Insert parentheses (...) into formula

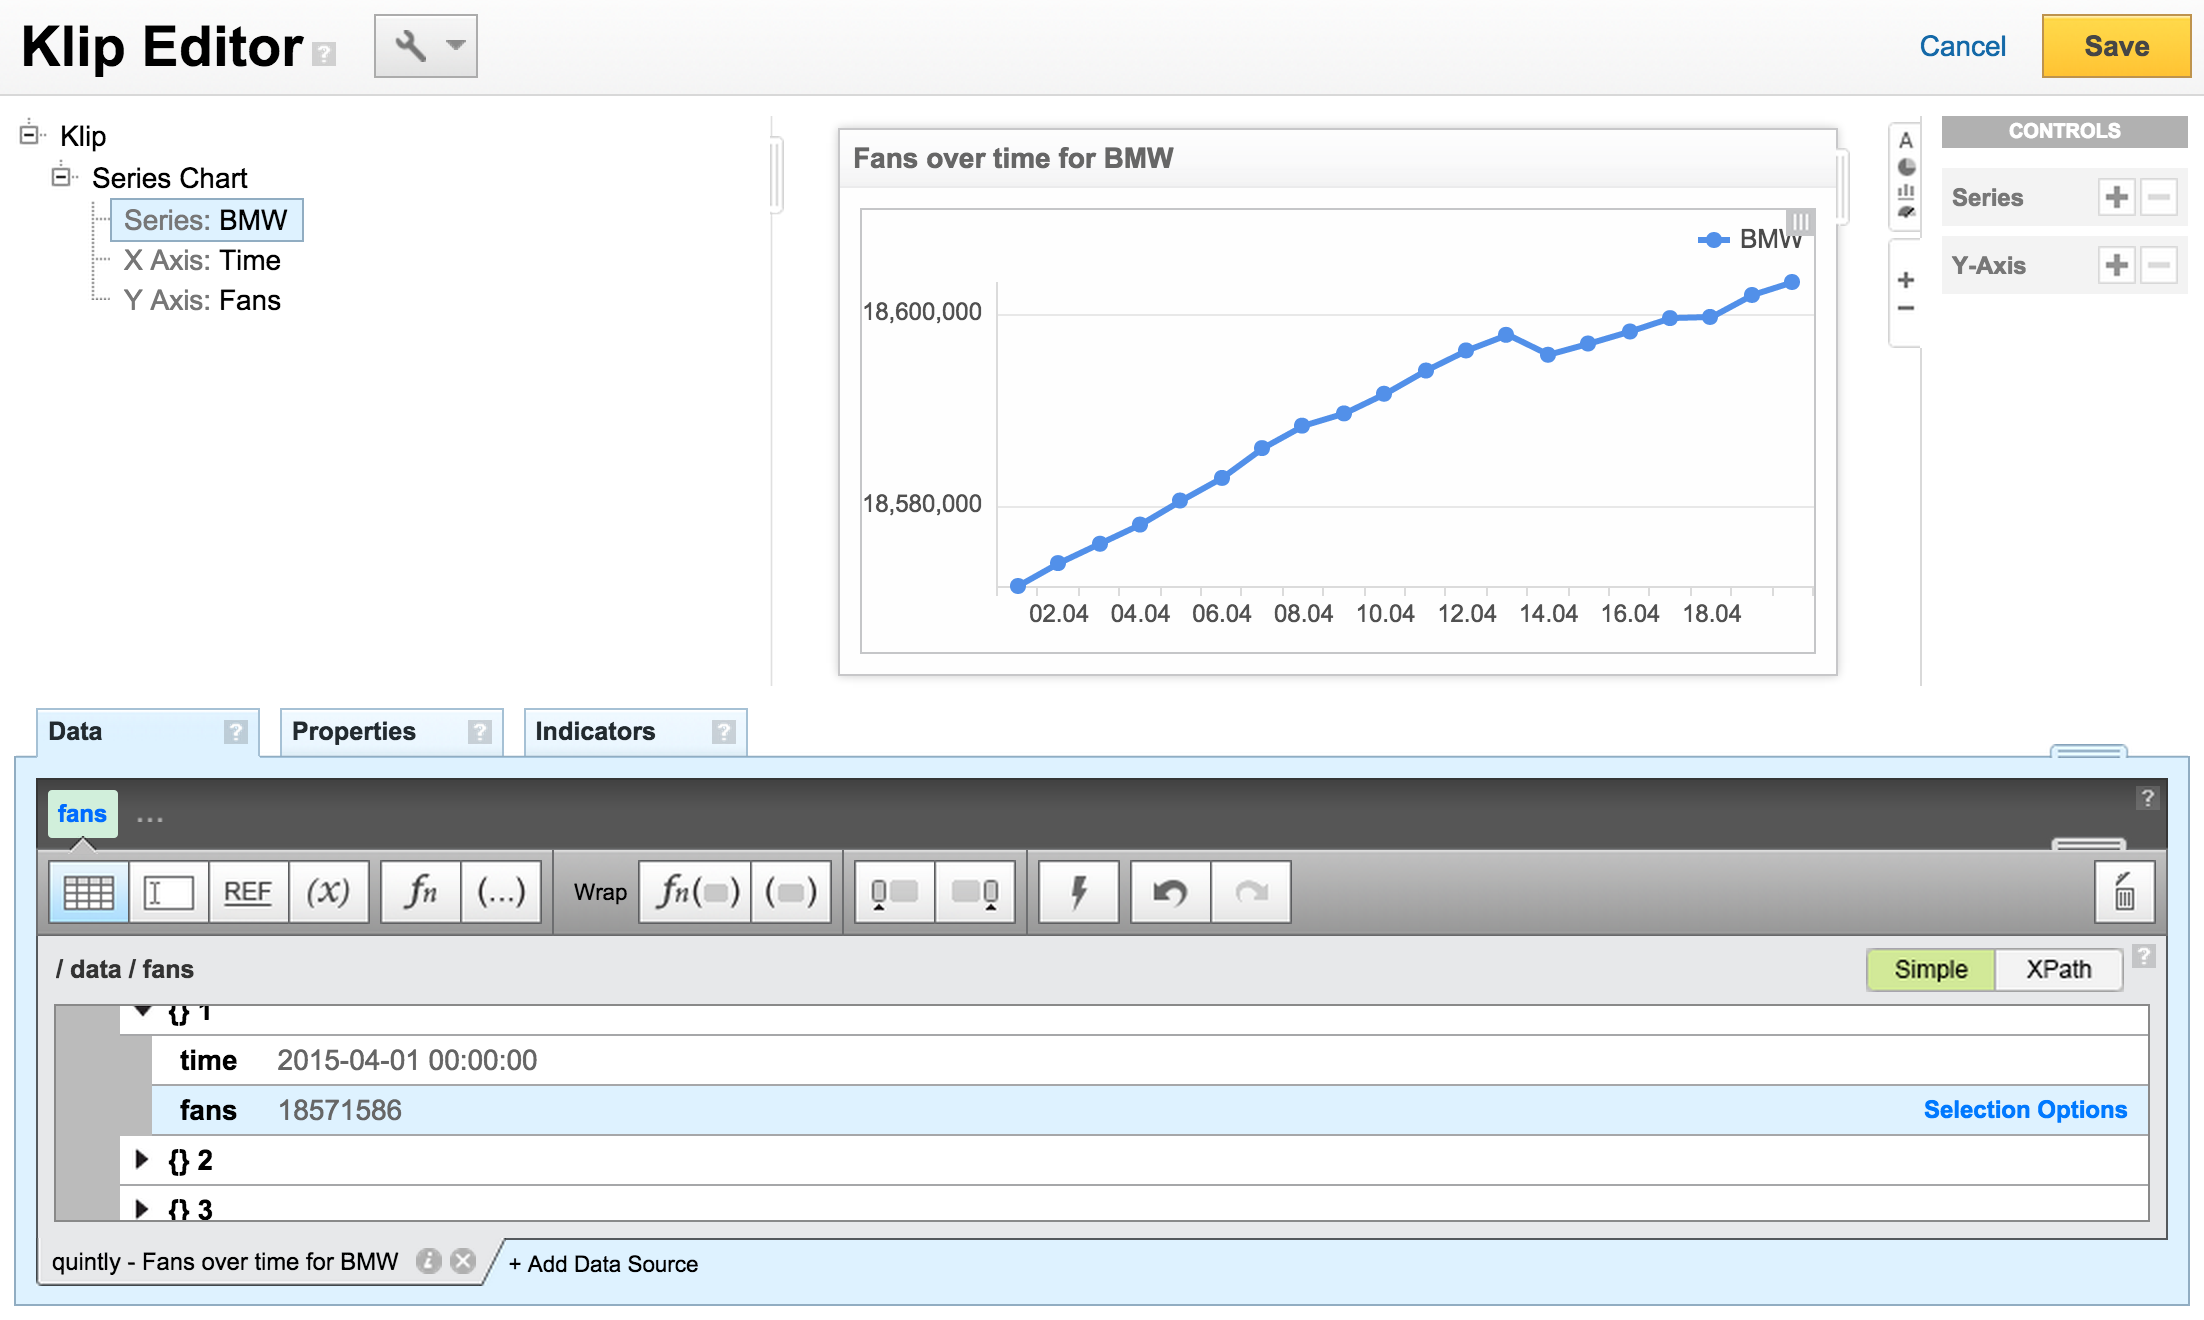(500, 892)
